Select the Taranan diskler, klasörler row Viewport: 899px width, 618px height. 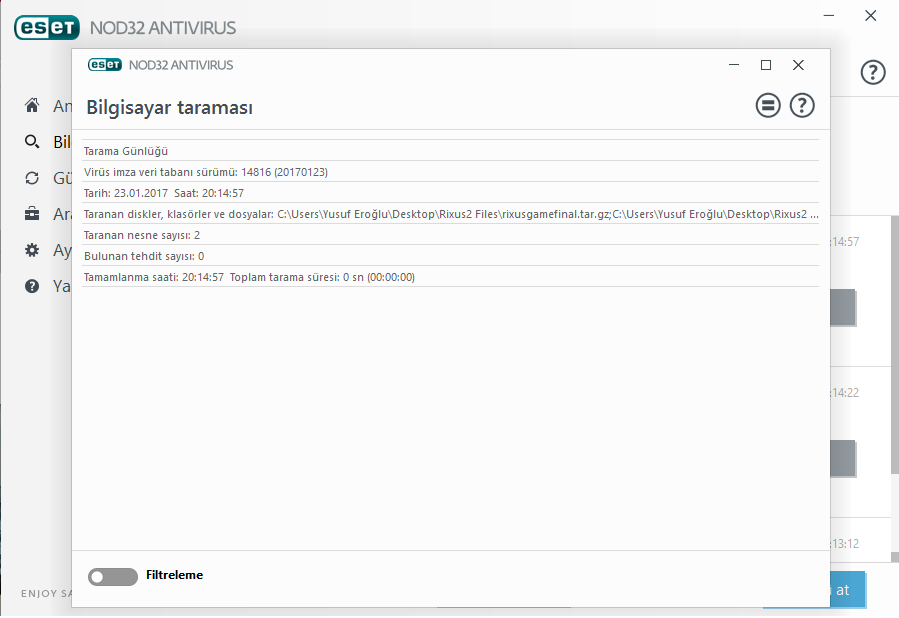(x=450, y=214)
